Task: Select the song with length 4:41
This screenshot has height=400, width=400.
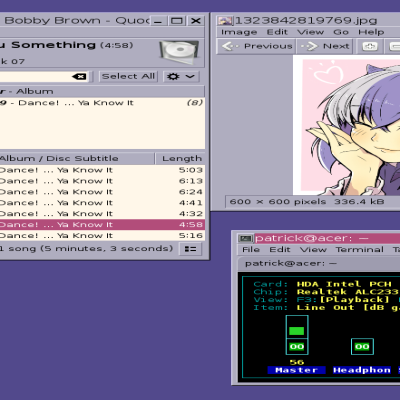Action: (102, 203)
